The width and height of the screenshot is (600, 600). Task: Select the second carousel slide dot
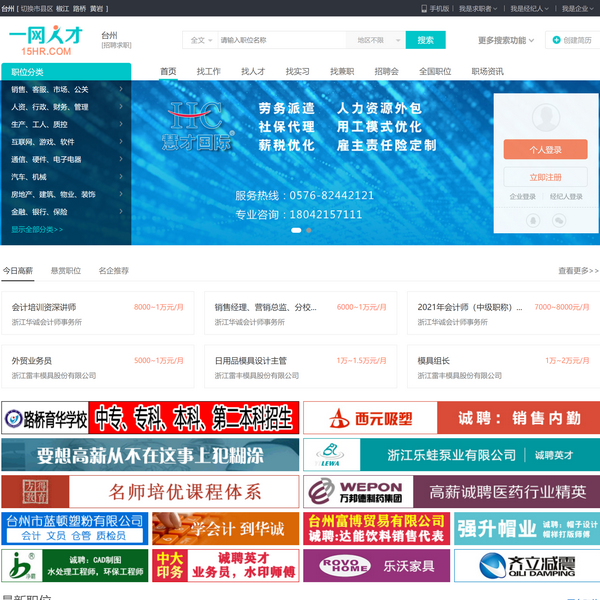[x=308, y=230]
